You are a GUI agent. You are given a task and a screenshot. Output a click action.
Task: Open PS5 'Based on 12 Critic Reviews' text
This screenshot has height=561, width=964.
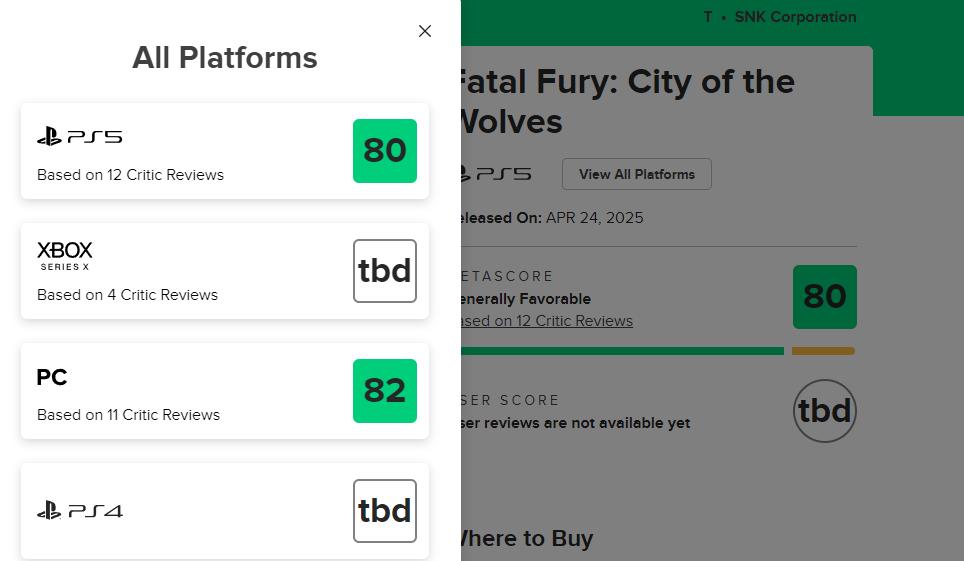[130, 175]
